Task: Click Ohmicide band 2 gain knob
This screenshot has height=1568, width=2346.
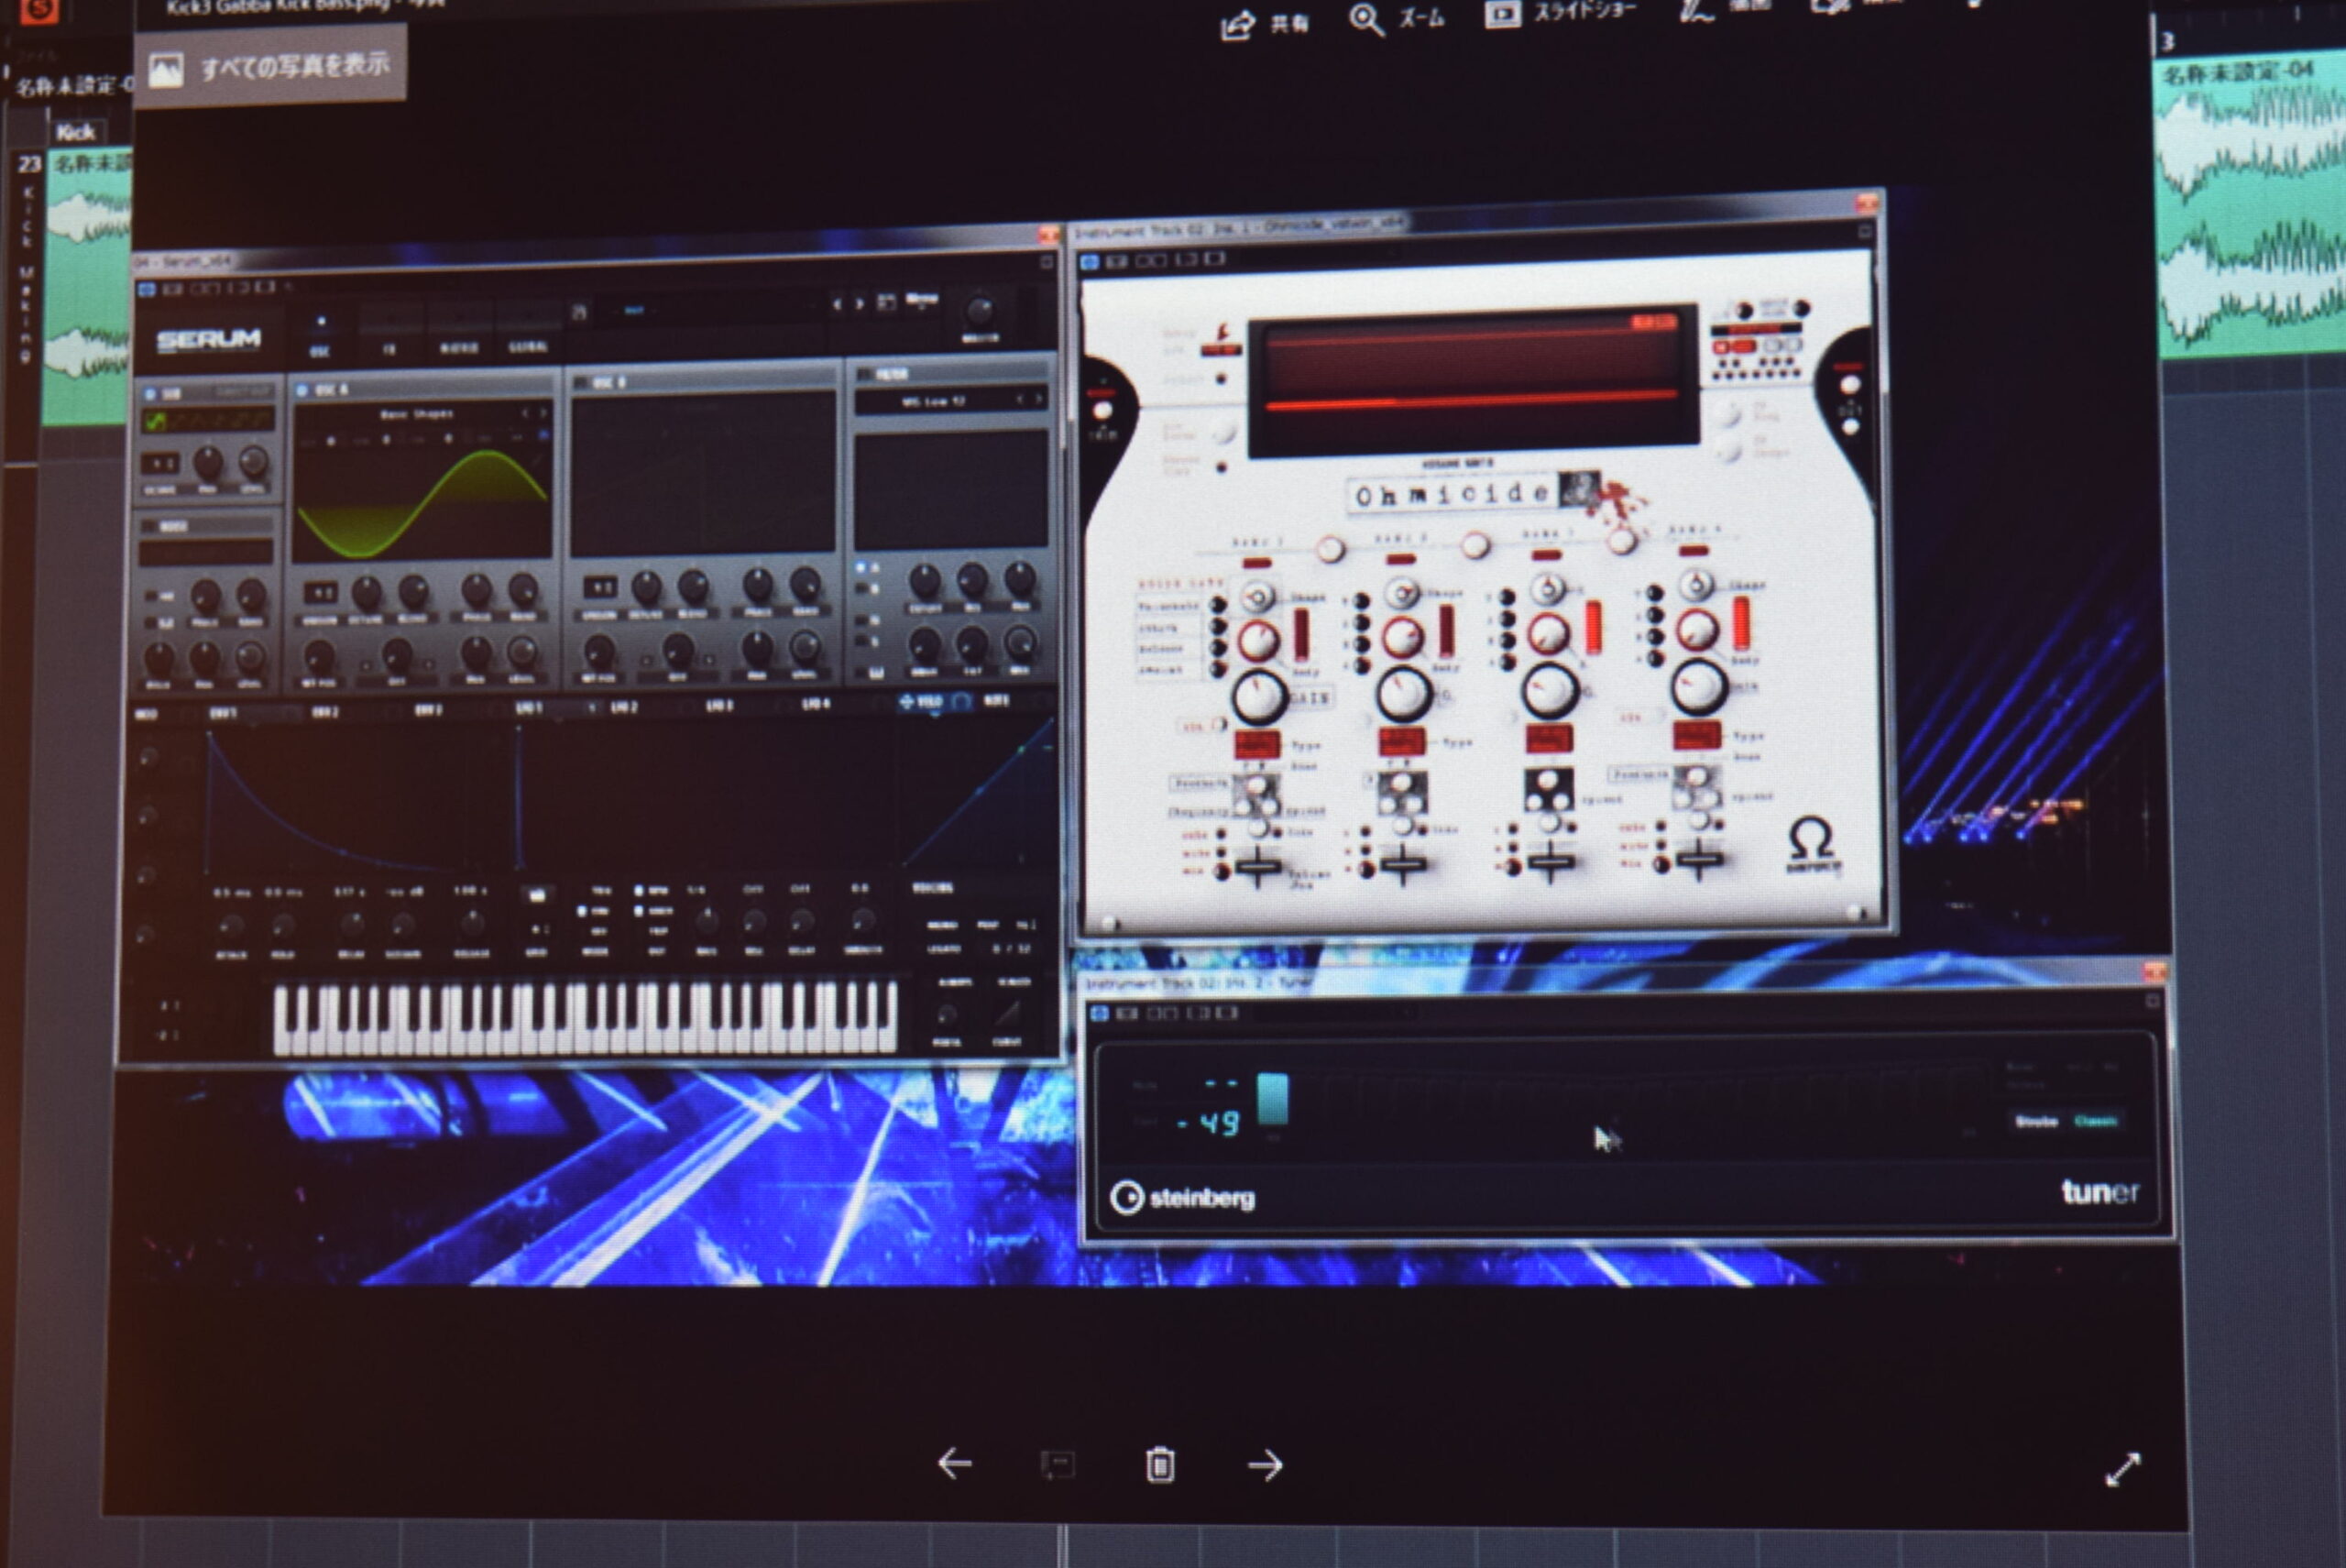Action: point(1404,693)
